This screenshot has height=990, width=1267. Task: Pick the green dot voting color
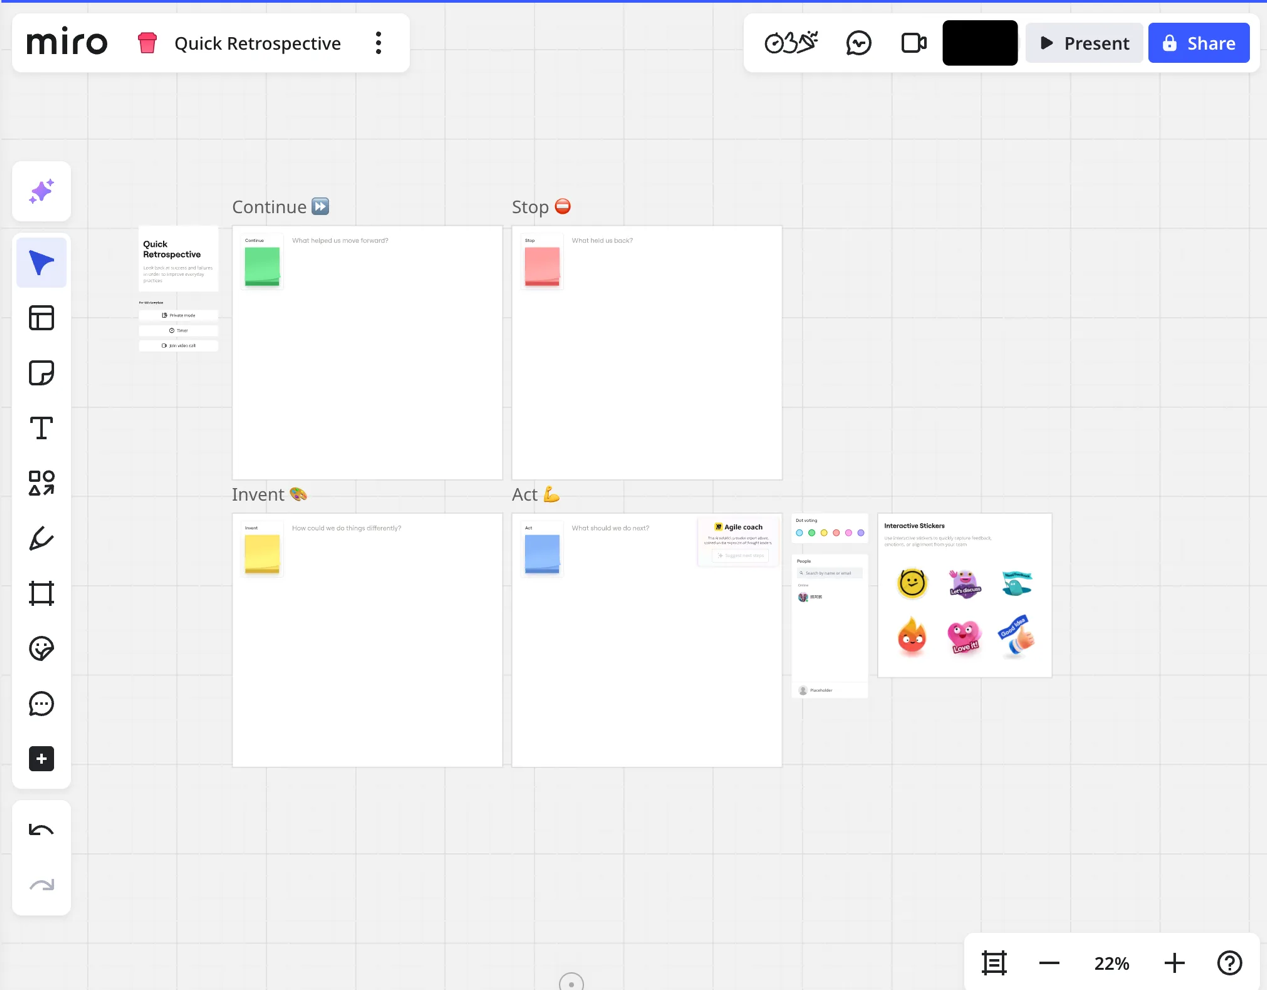coord(812,533)
